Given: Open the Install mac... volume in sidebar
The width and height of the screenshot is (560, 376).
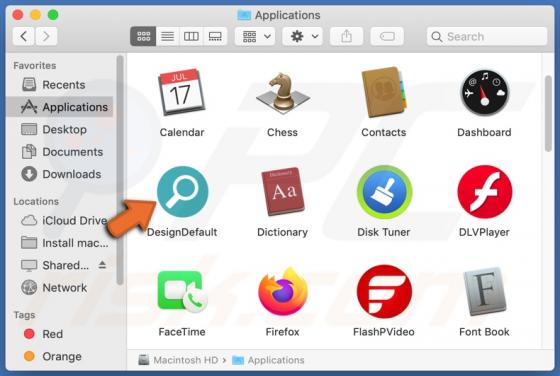Looking at the screenshot, I should pos(60,243).
